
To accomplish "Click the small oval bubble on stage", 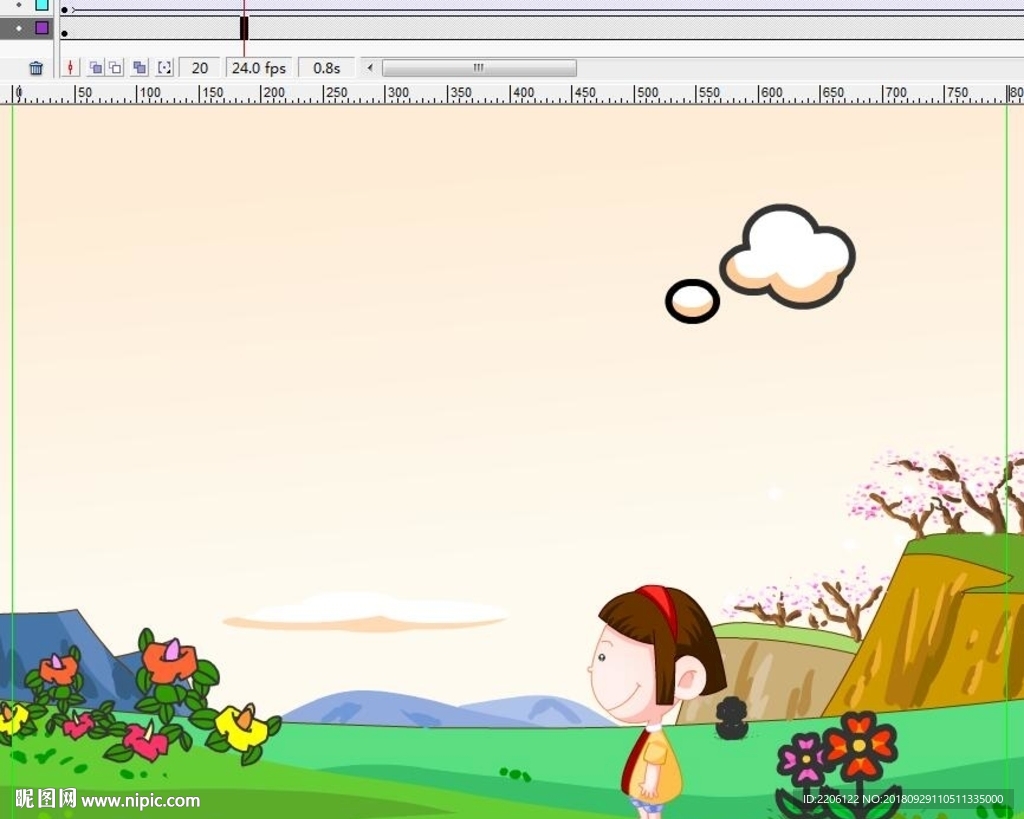I will coord(692,301).
